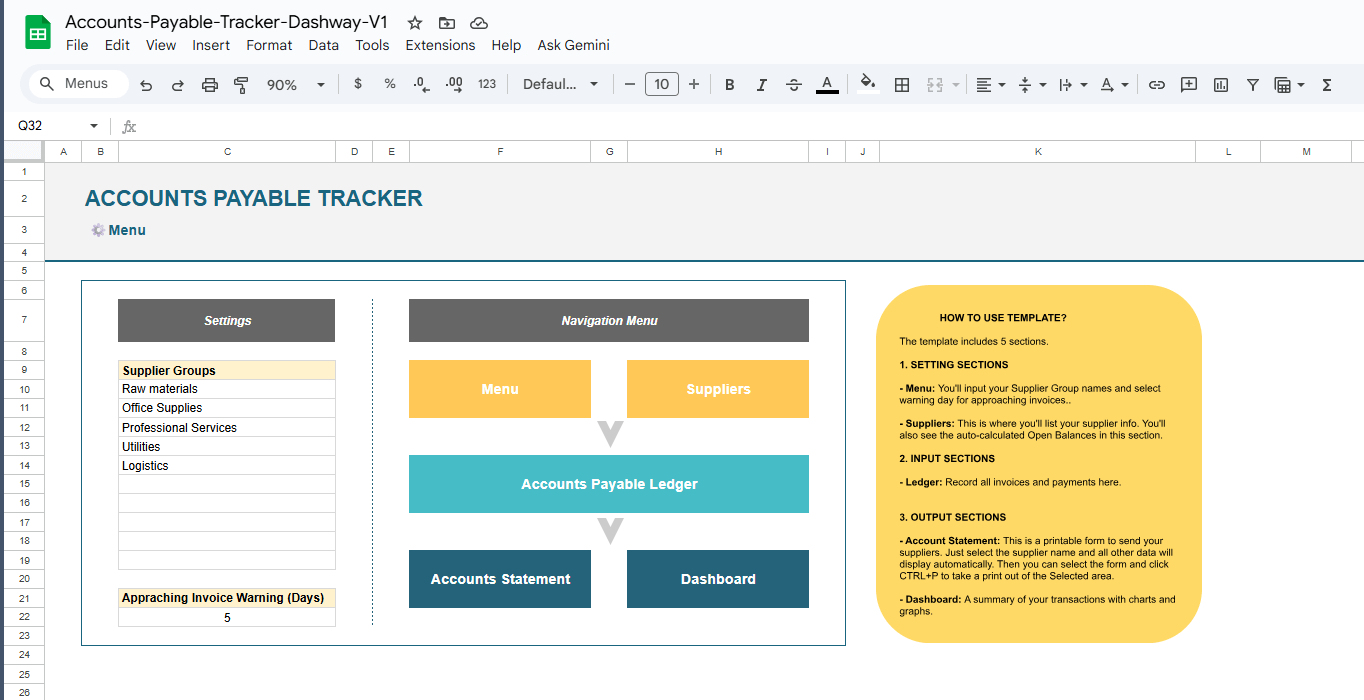Select the Paint format roller icon

pyautogui.click(x=241, y=85)
